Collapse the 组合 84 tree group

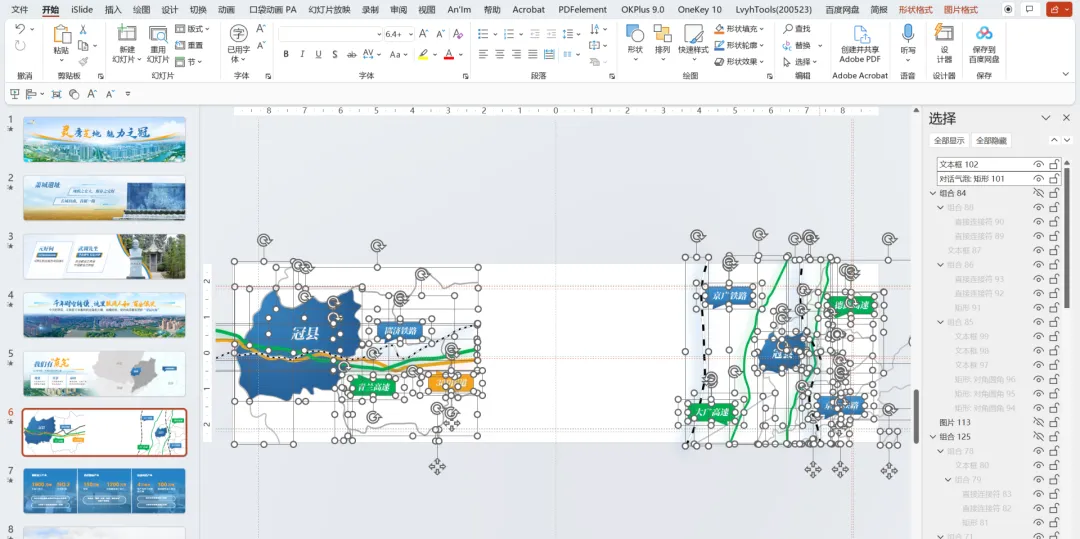(x=933, y=193)
